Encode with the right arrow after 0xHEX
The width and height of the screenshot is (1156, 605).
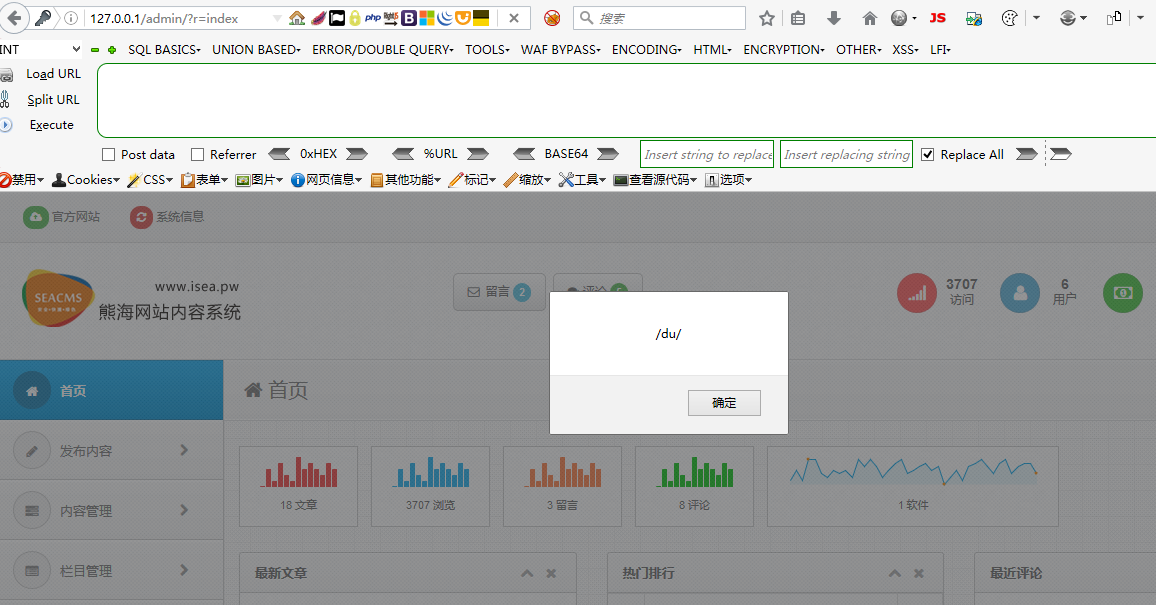pos(357,154)
